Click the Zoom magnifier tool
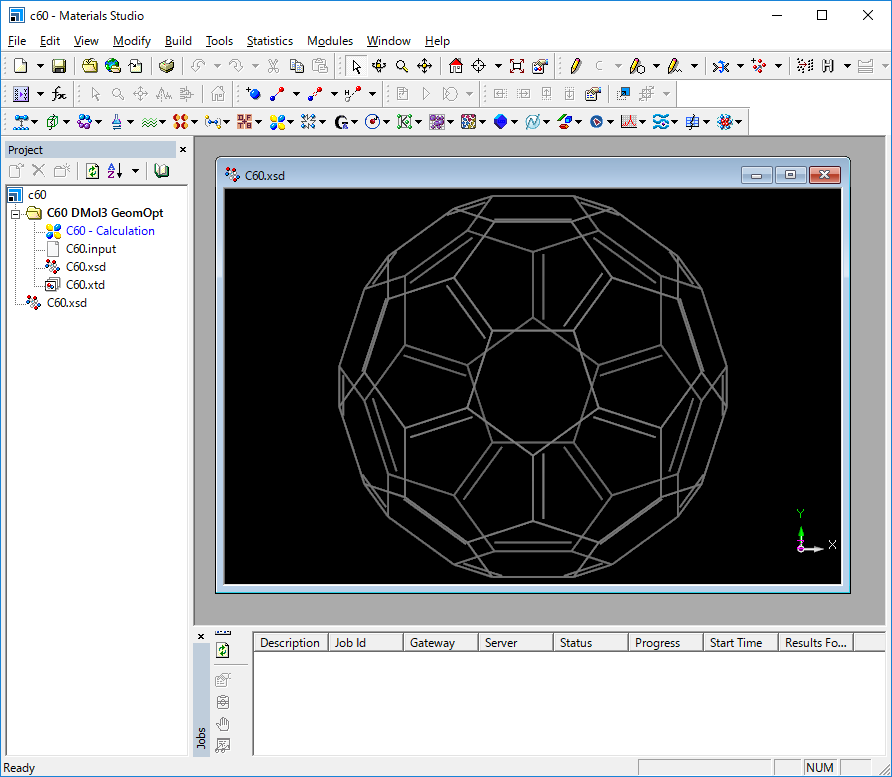Viewport: 892px width, 777px height. (402, 66)
